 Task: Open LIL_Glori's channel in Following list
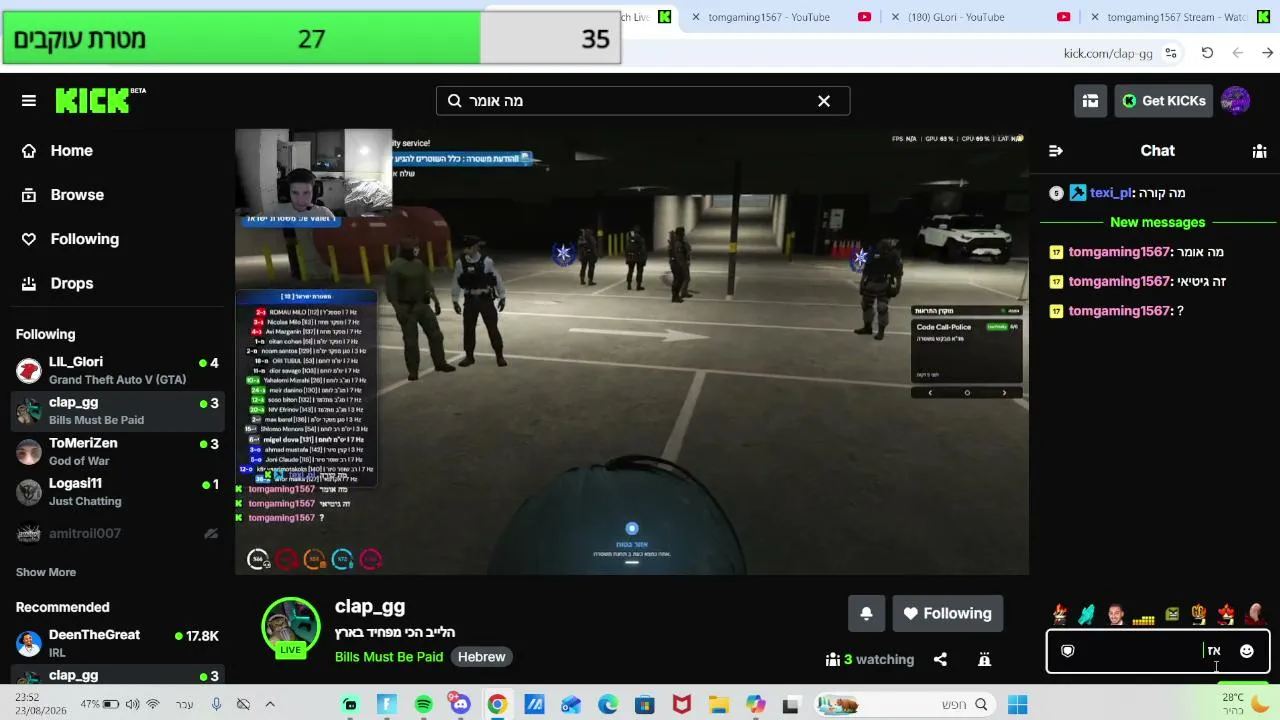pos(118,370)
